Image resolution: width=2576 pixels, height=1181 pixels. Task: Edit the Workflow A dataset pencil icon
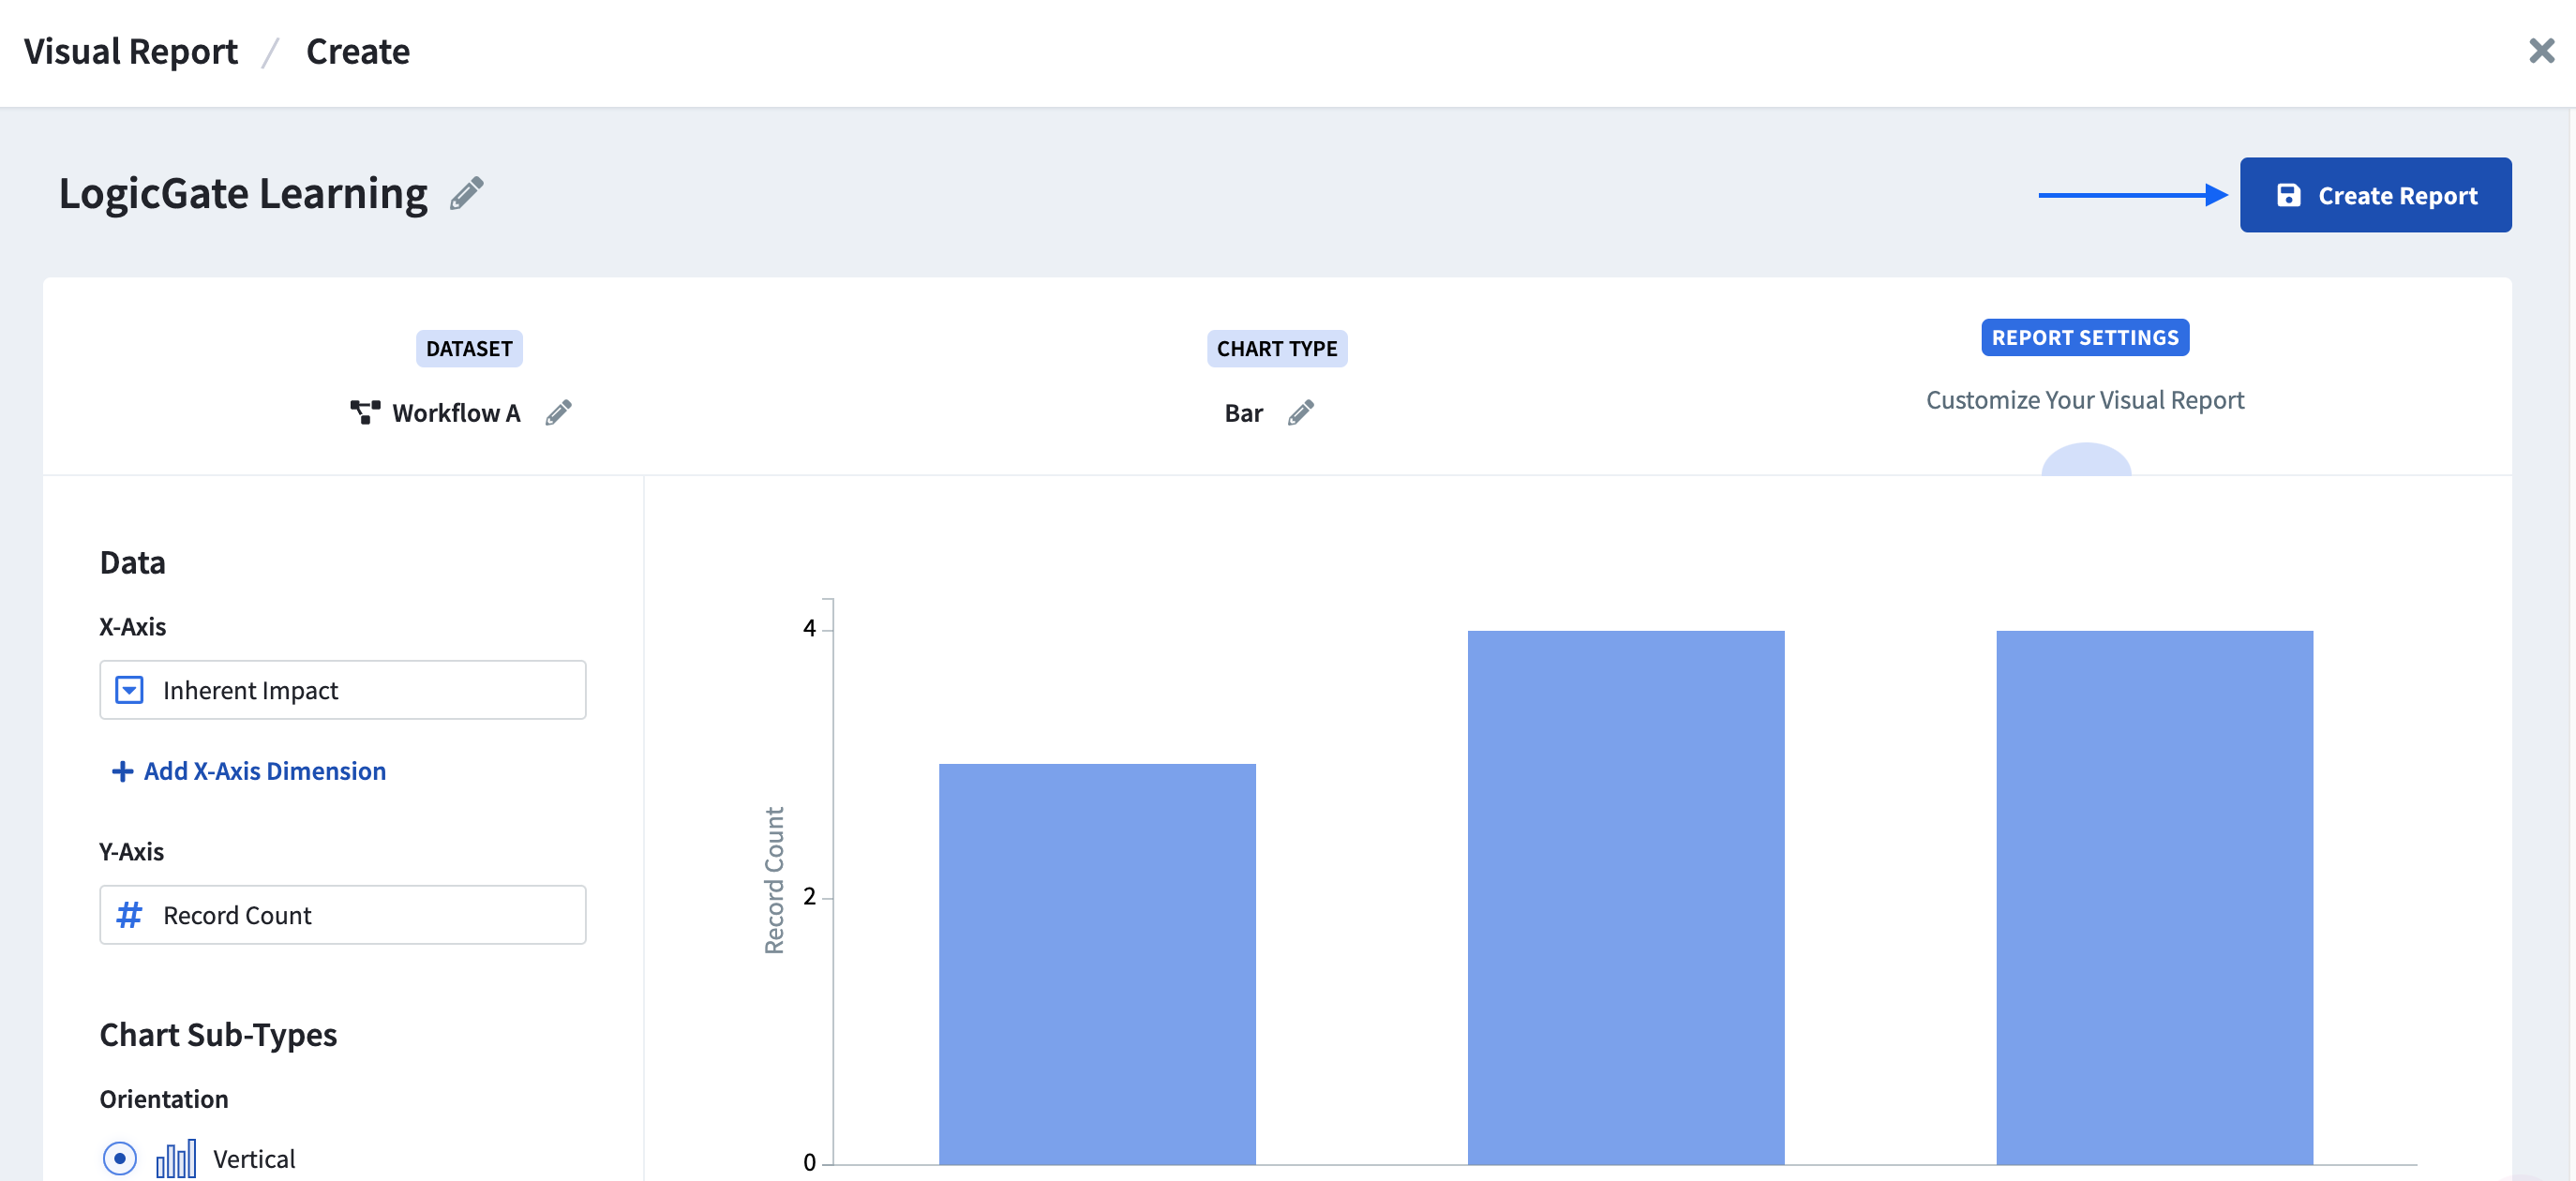coord(558,412)
